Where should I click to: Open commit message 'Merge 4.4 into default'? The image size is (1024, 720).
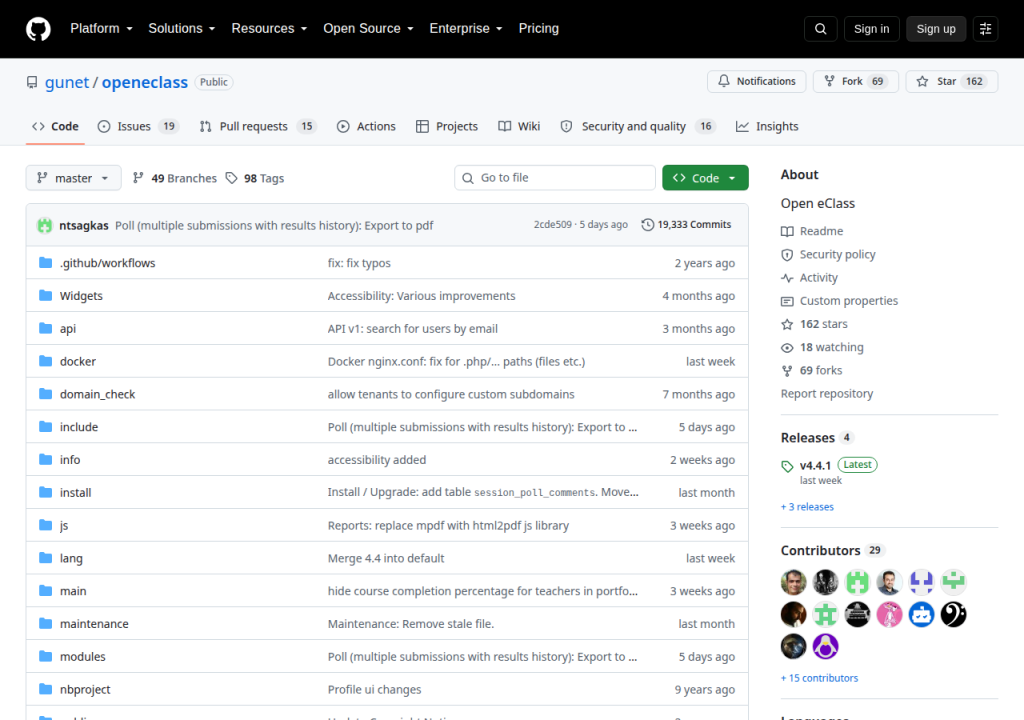coord(386,559)
